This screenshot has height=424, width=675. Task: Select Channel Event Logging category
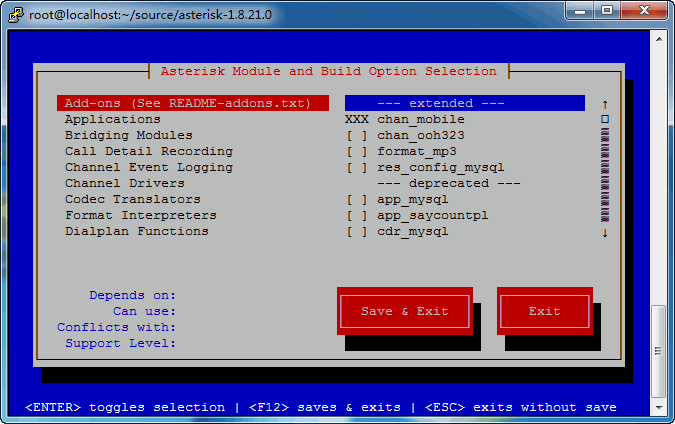click(x=149, y=167)
